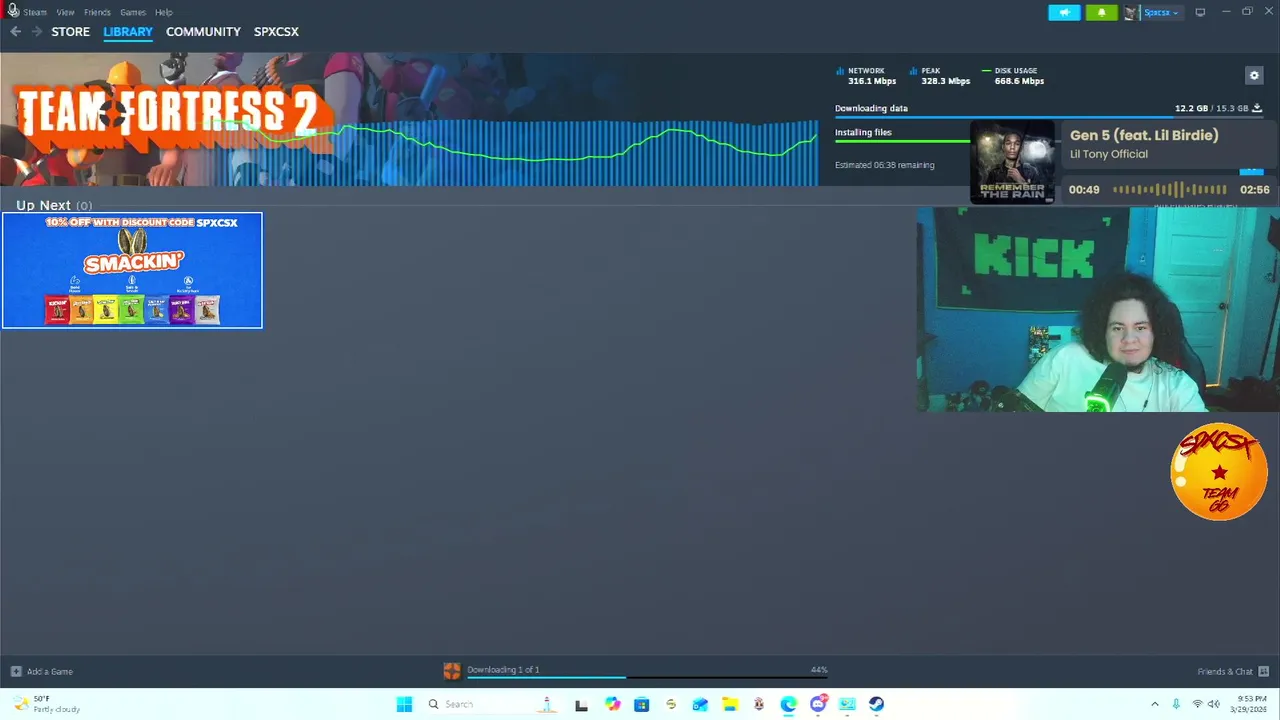Screen dimensions: 1280x720
Task: Open Downloading 1 of 1 status
Action: coord(503,669)
